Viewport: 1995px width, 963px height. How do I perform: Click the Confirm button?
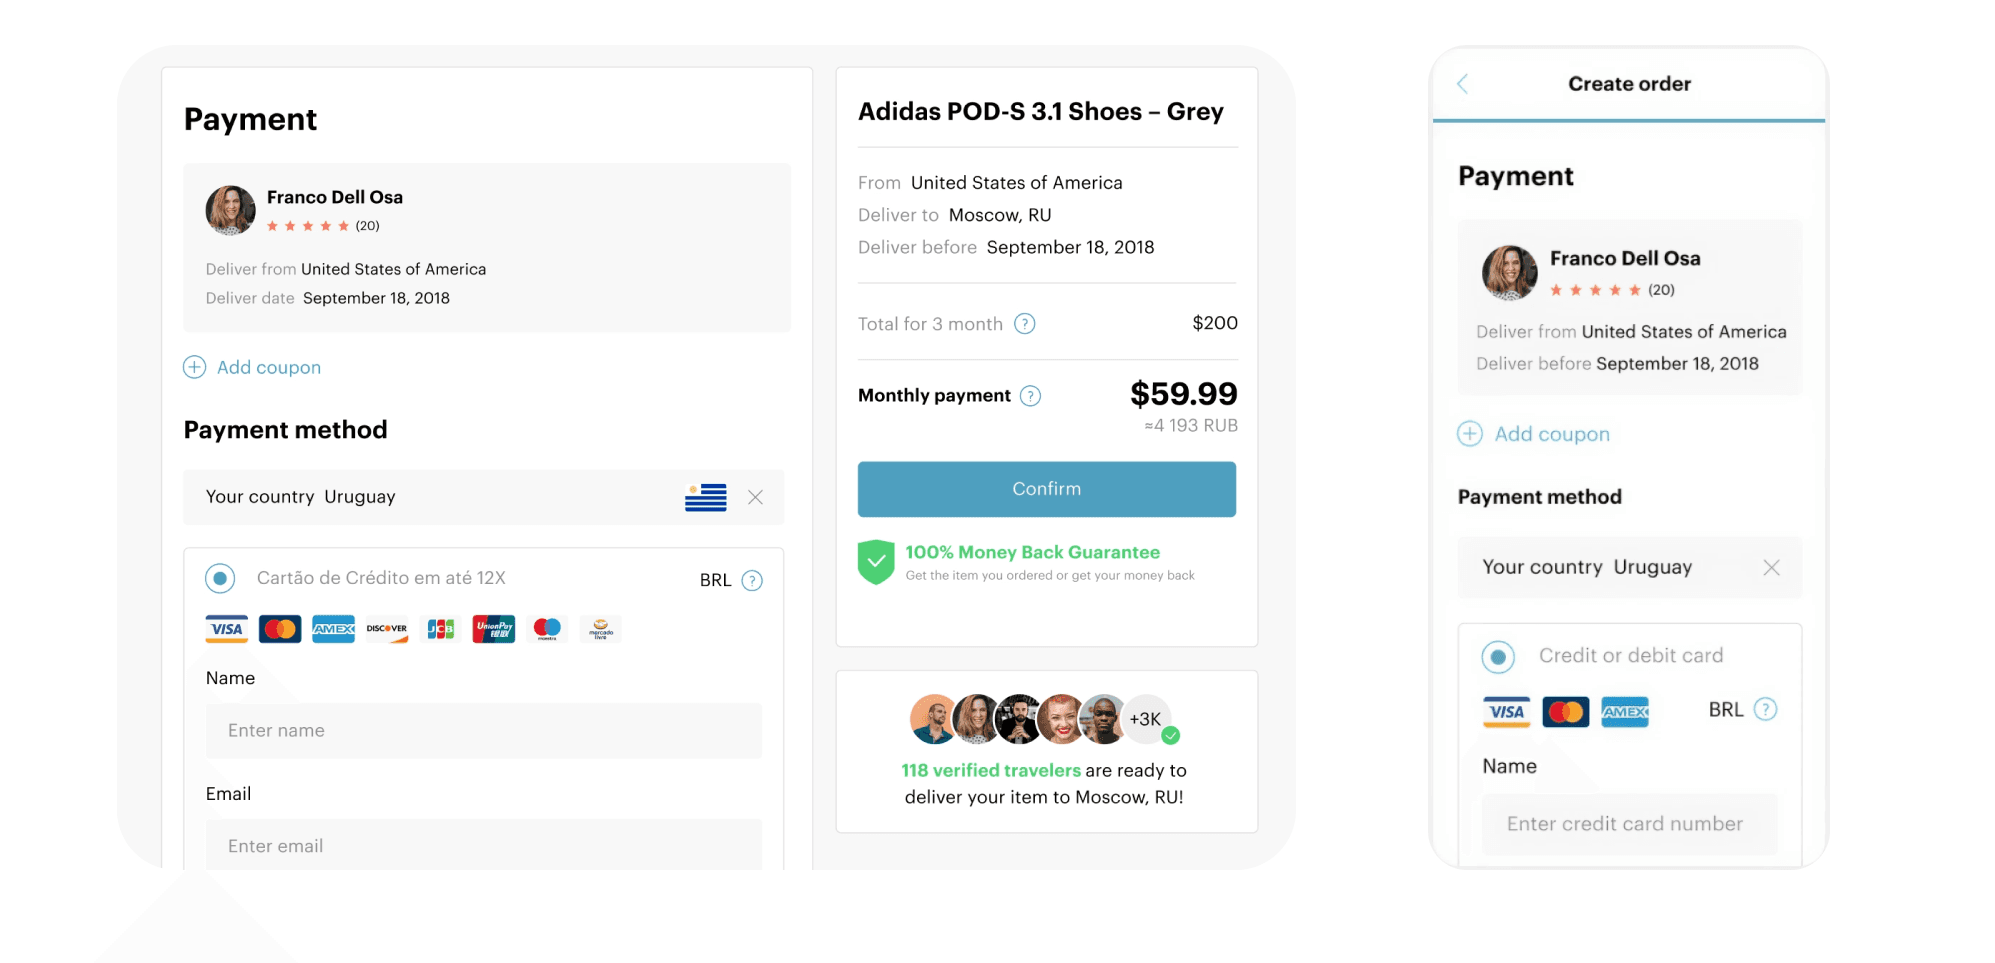pyautogui.click(x=1047, y=489)
